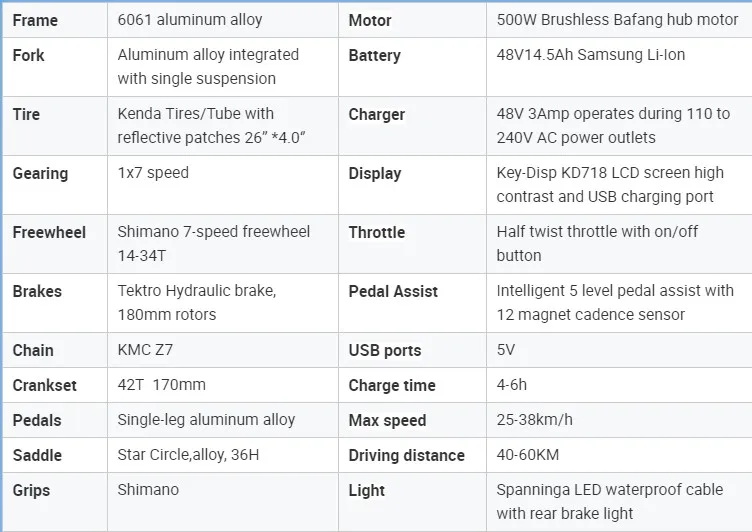Click the Frame label cell
Viewport: 752px width, 532px height.
35,20
